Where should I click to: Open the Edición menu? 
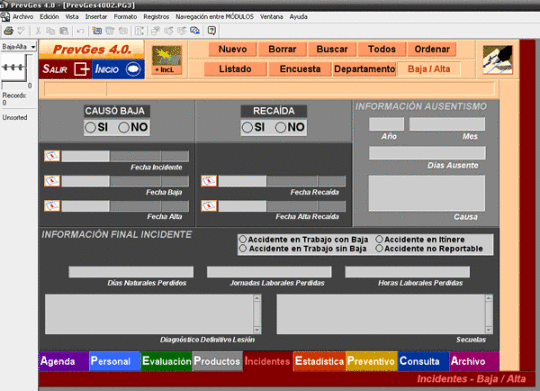[x=49, y=17]
